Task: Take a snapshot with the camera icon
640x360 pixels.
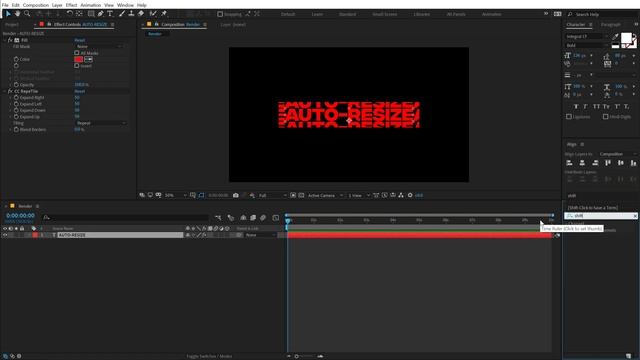Action: [x=236, y=196]
